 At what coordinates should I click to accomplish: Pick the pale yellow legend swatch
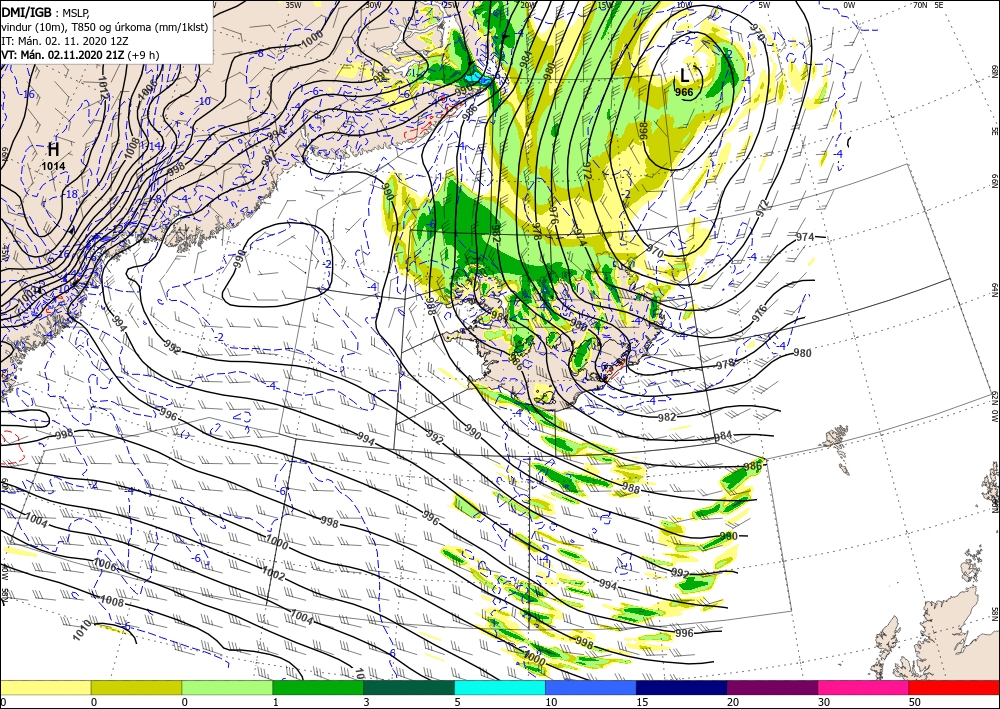click(45, 687)
